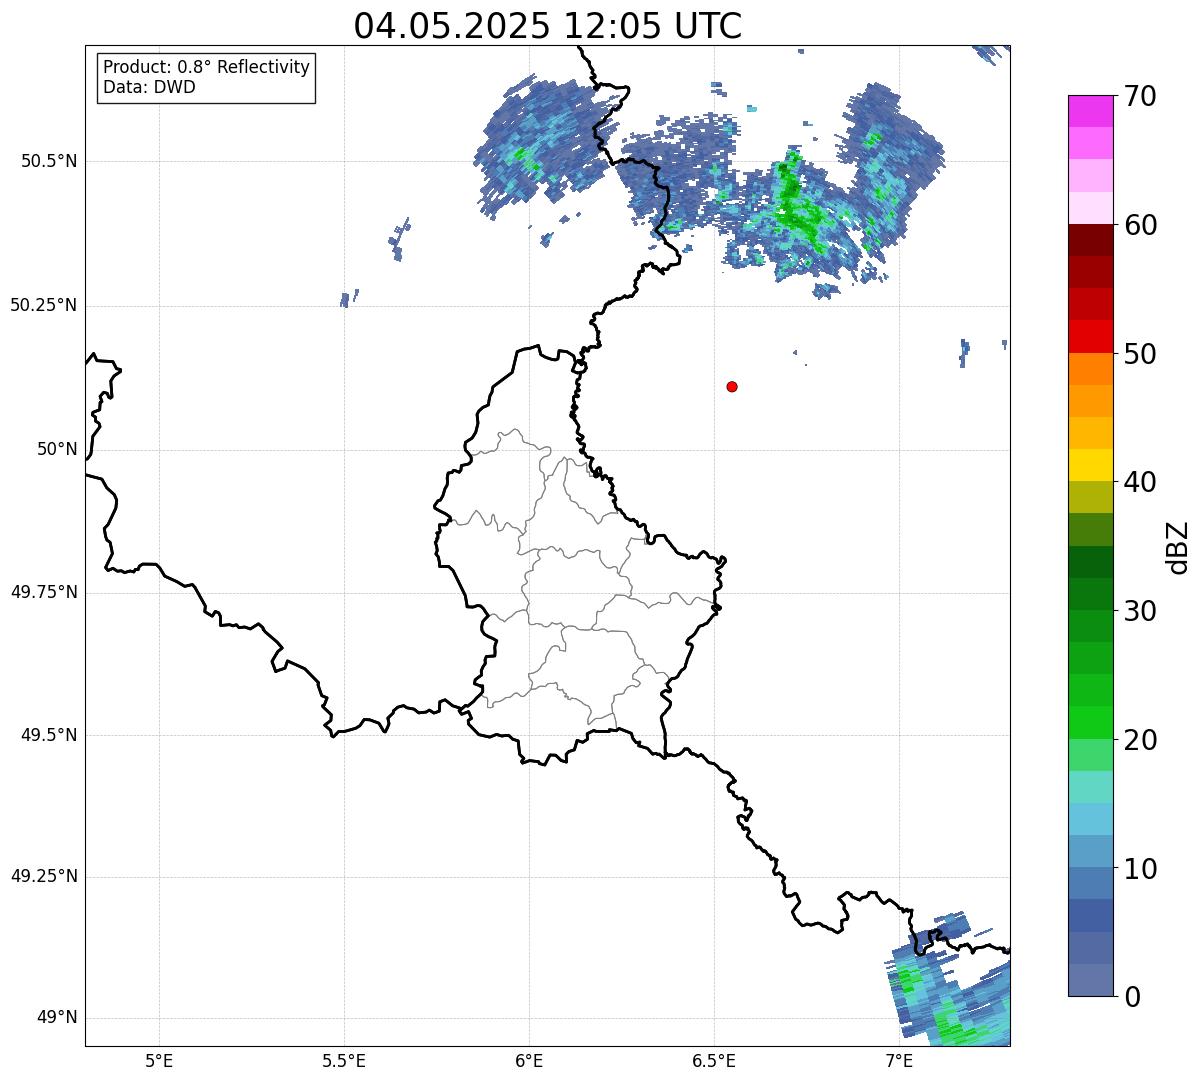1202x1081 pixels.
Task: Click the '6.5°E' longitude label
Action: [x=714, y=1060]
